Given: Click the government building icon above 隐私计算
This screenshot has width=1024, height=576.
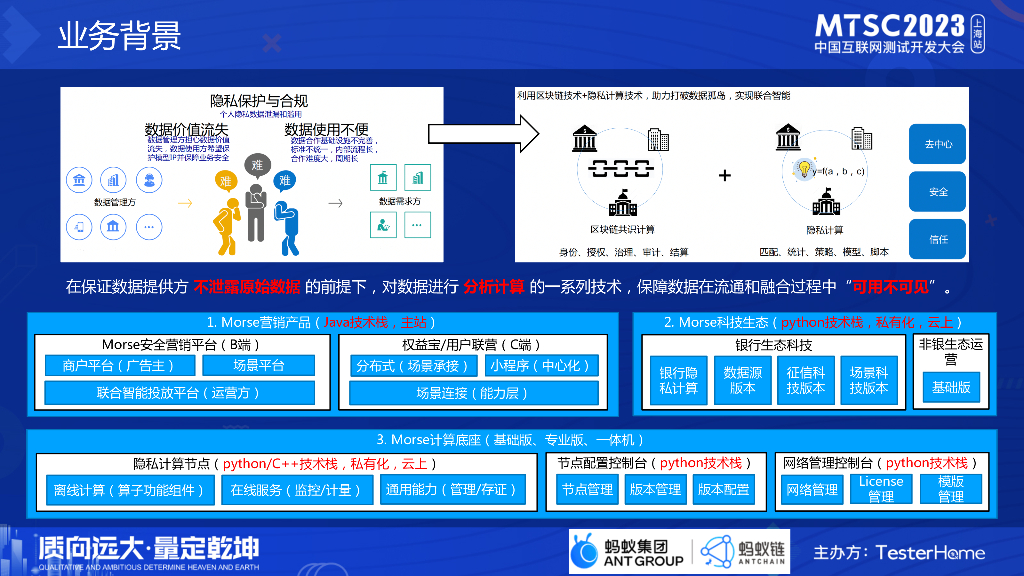Looking at the screenshot, I should 825,201.
